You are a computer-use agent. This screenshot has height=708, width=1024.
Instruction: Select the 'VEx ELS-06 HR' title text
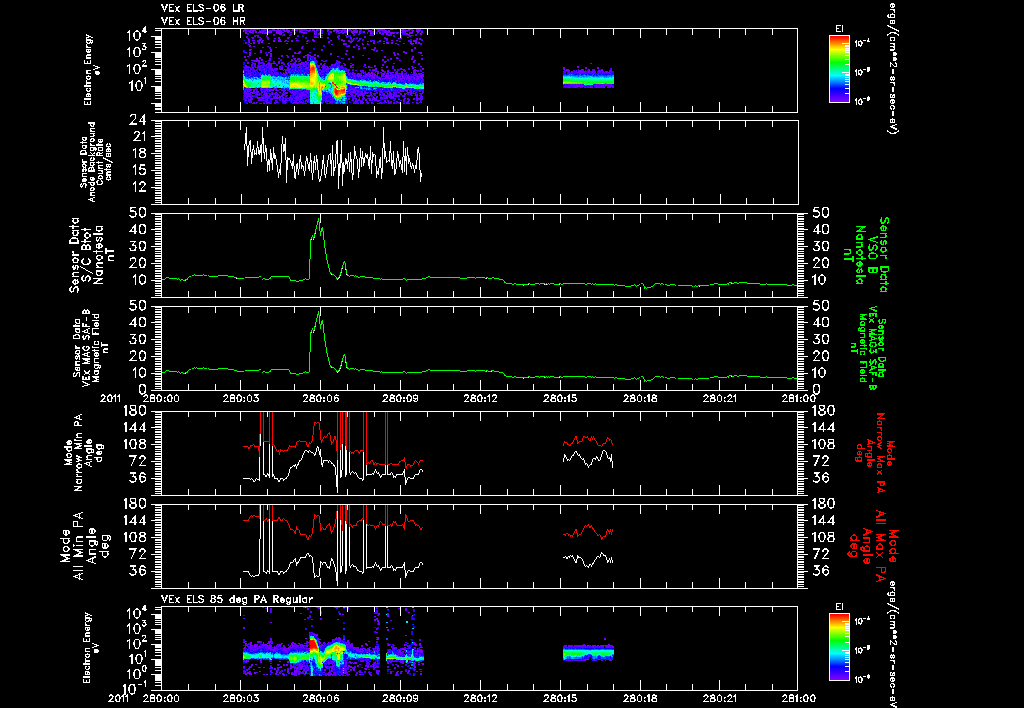pos(202,22)
